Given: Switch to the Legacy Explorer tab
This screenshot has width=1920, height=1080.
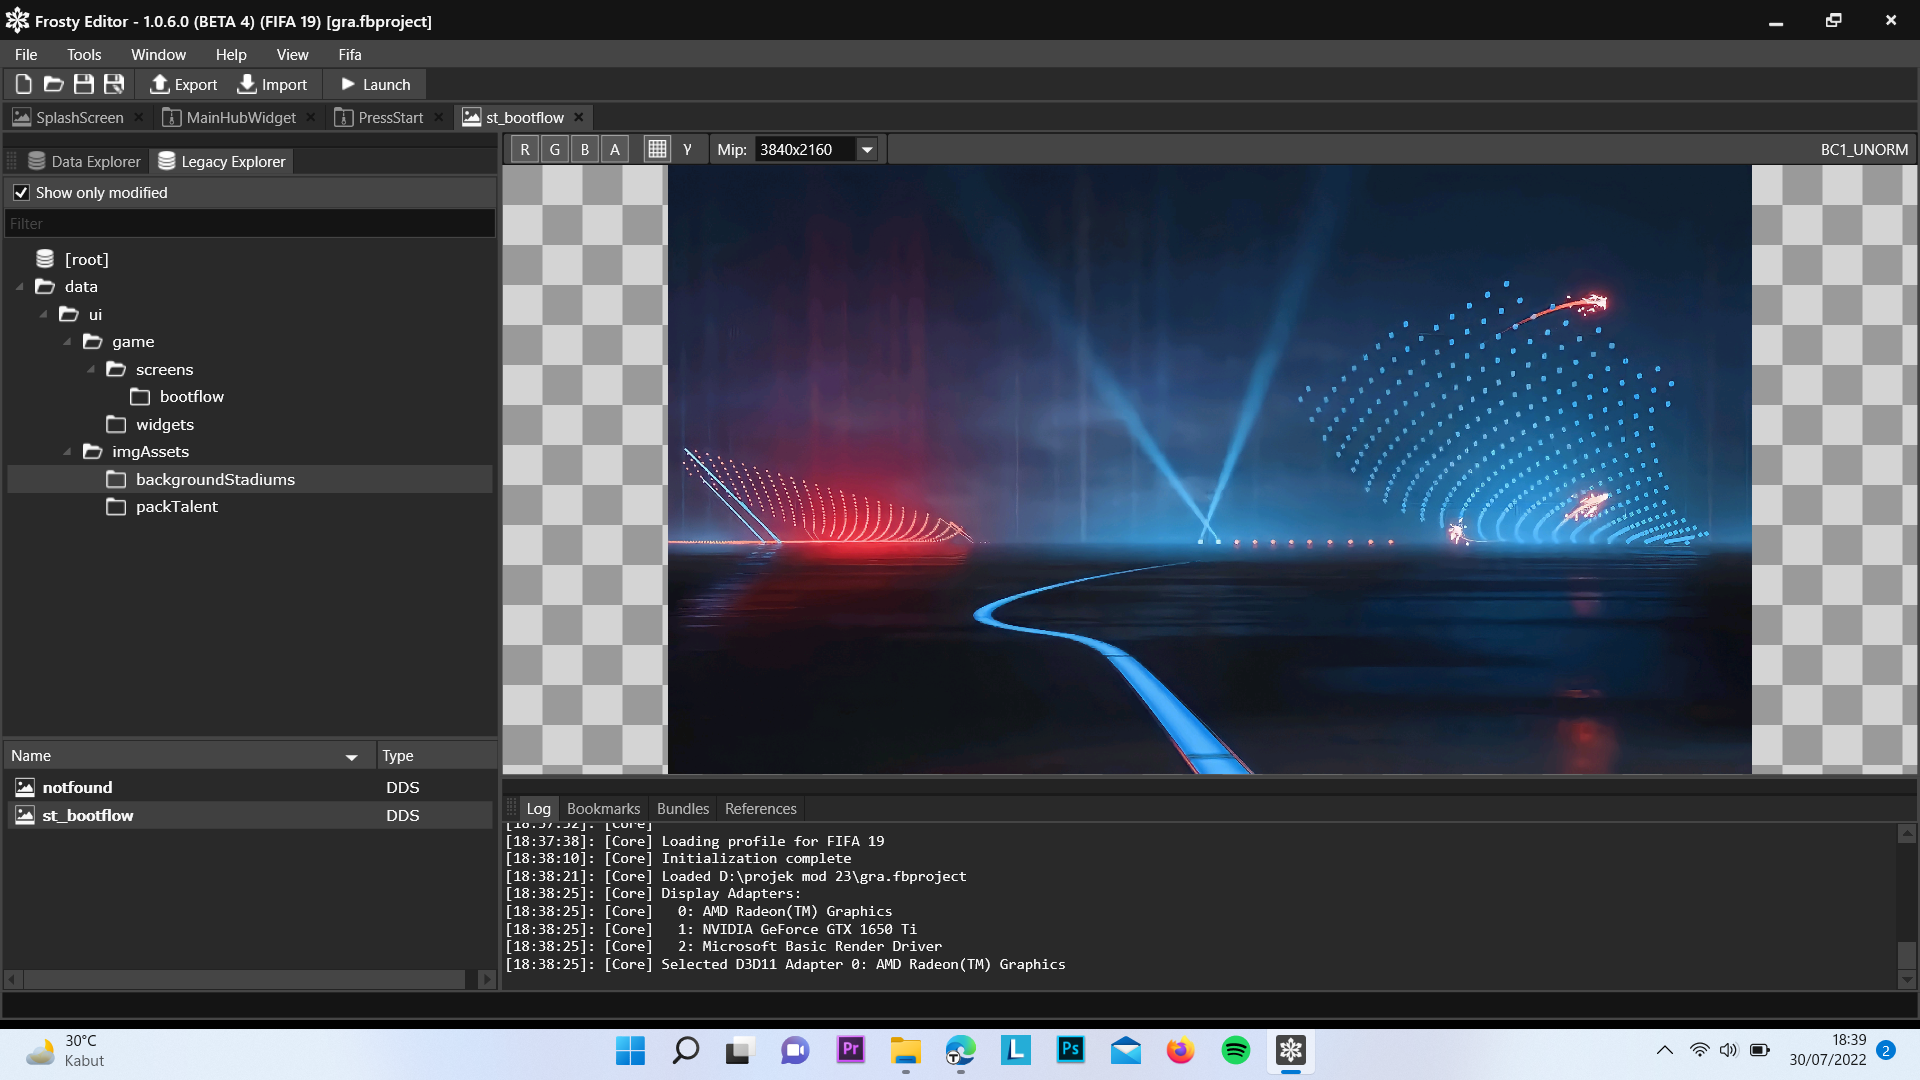Looking at the screenshot, I should coord(222,161).
